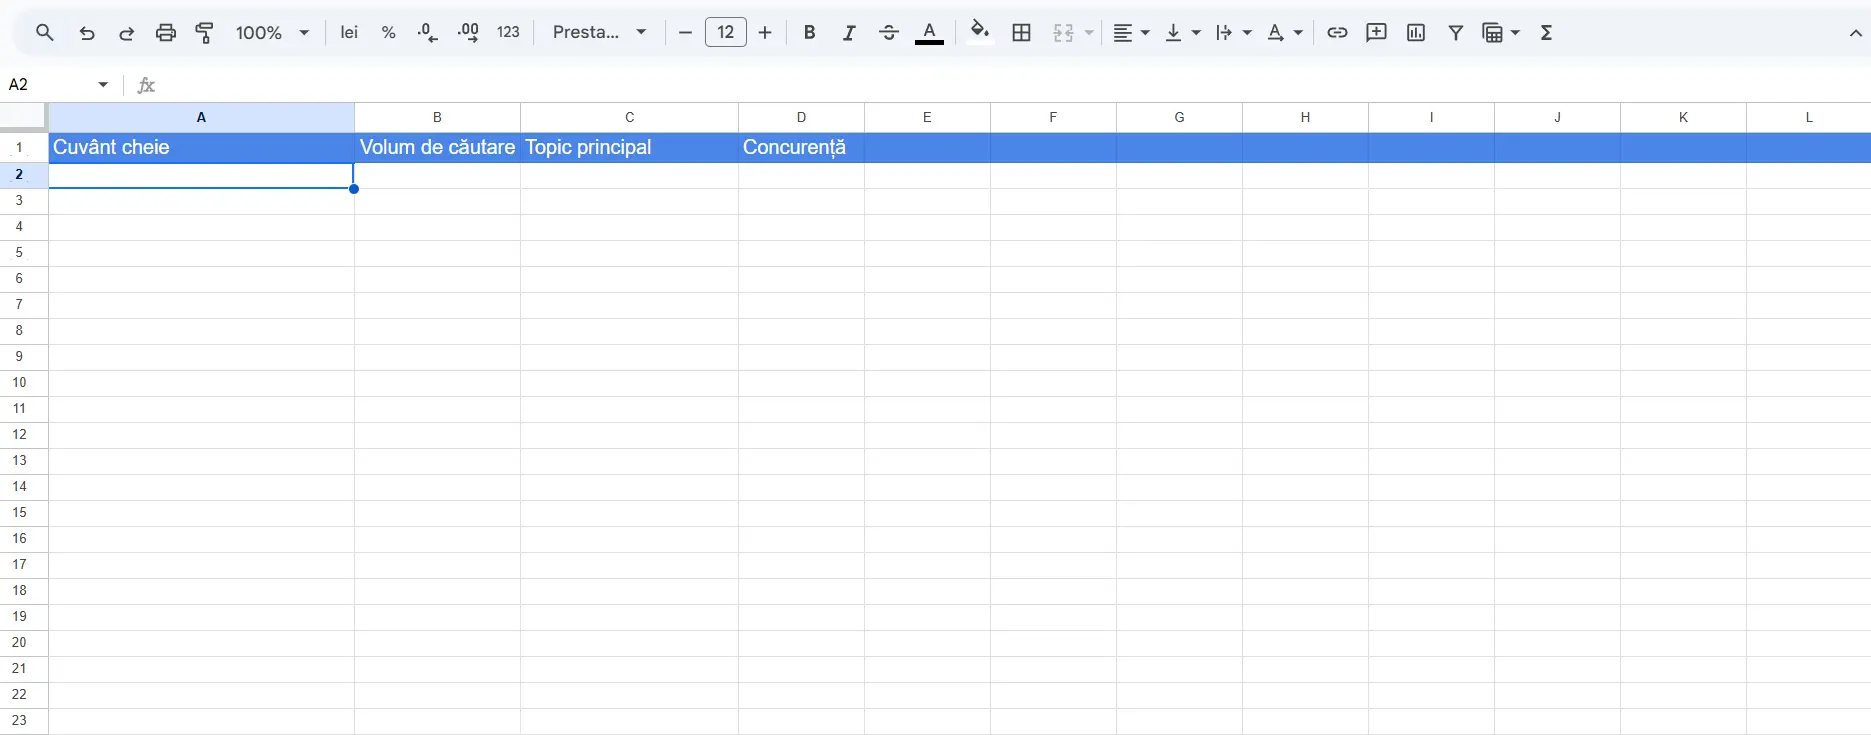The image size is (1871, 735).
Task: Toggle strikethrough formatting
Action: pos(888,33)
